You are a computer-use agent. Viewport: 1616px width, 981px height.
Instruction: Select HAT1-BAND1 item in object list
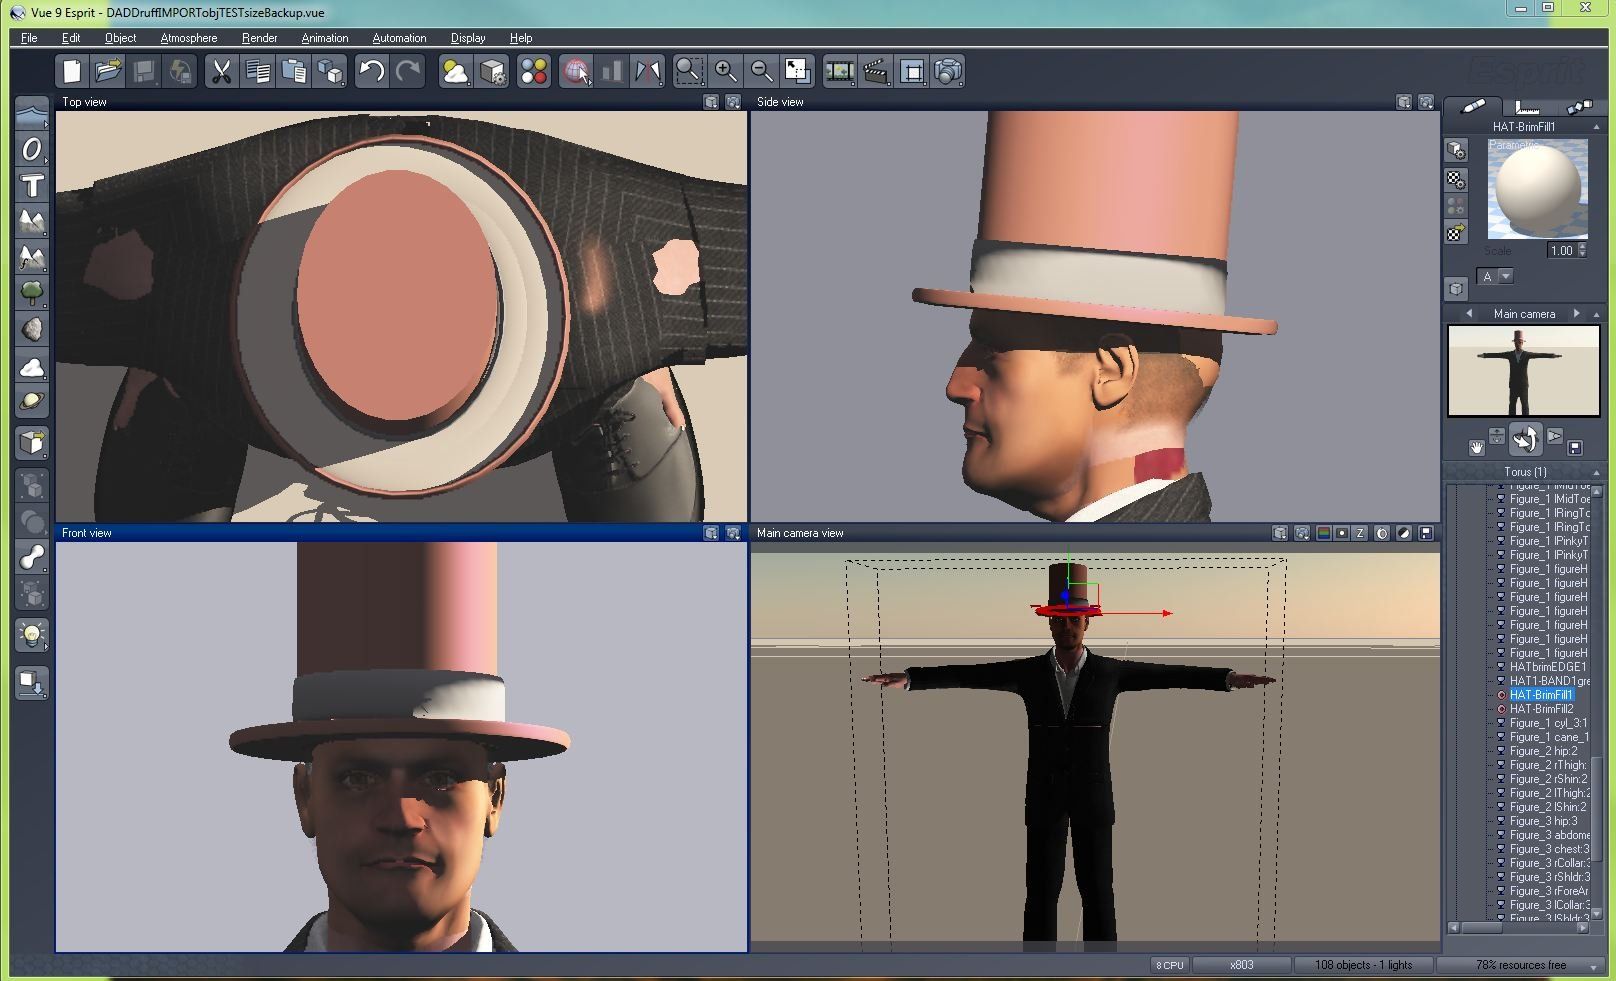point(1547,681)
